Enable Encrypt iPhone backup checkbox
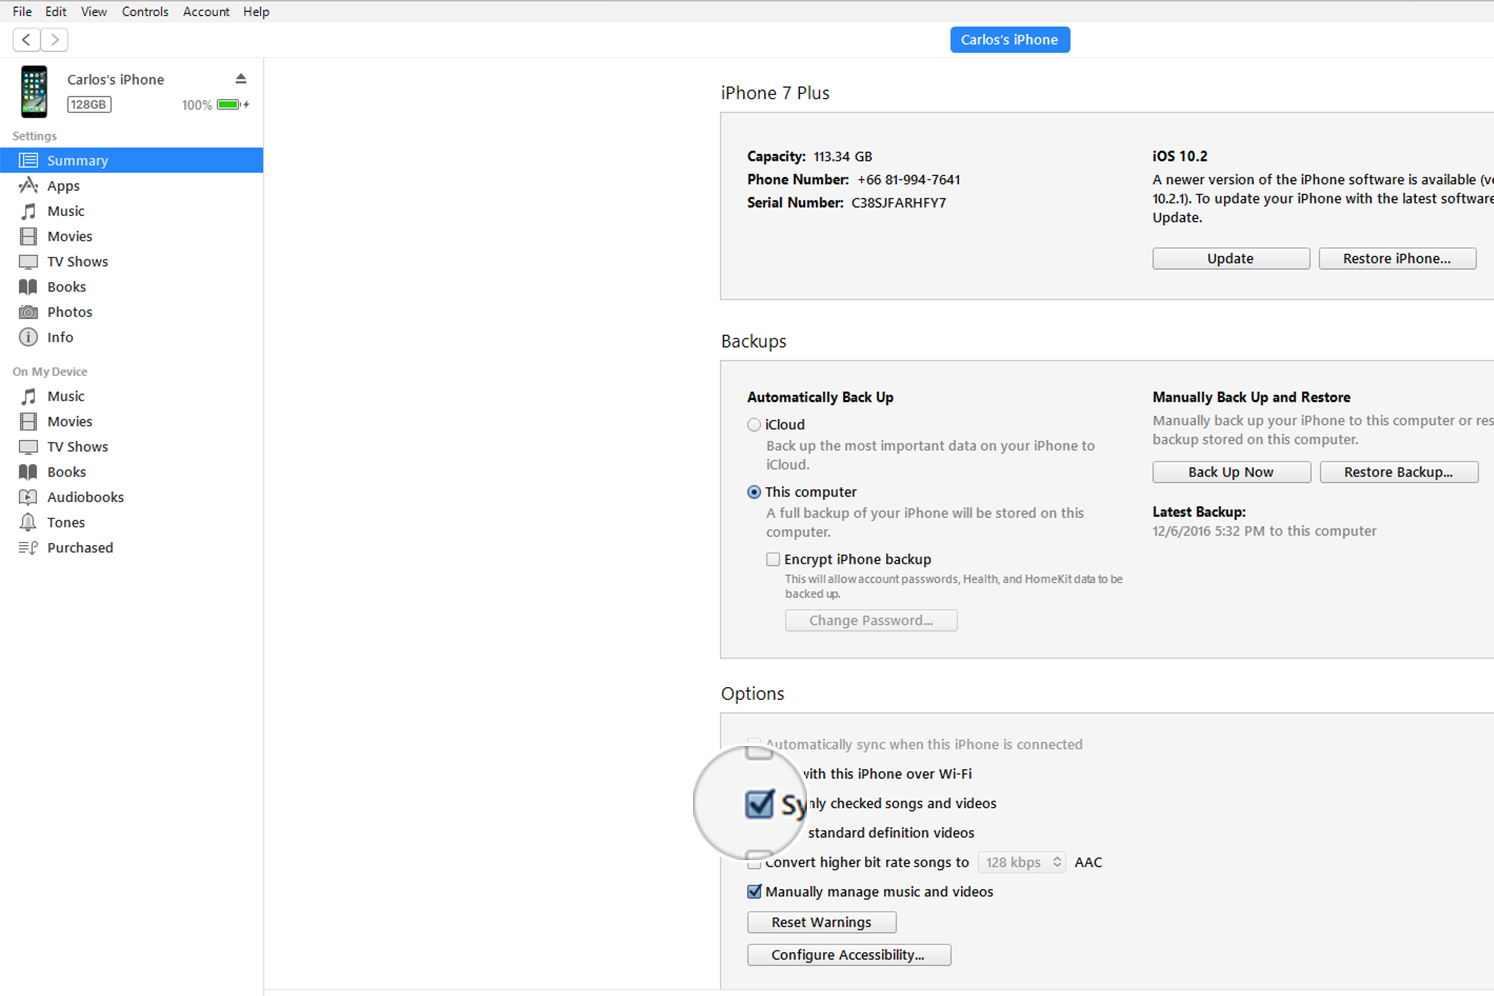Image resolution: width=1494 pixels, height=996 pixels. click(x=773, y=560)
